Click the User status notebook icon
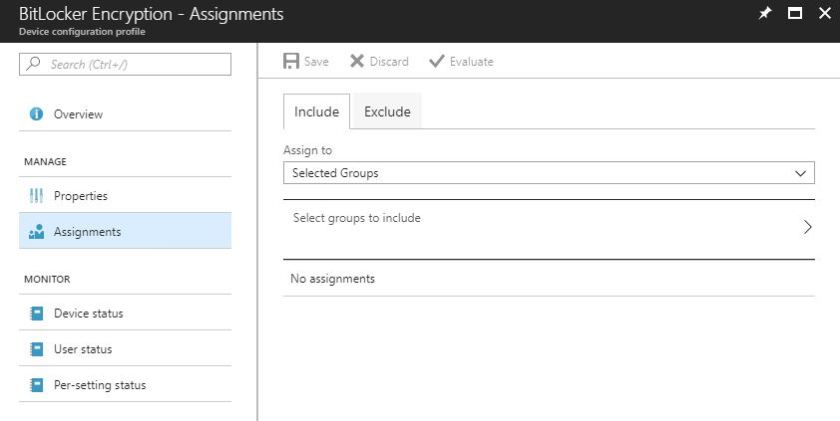 [x=36, y=349]
